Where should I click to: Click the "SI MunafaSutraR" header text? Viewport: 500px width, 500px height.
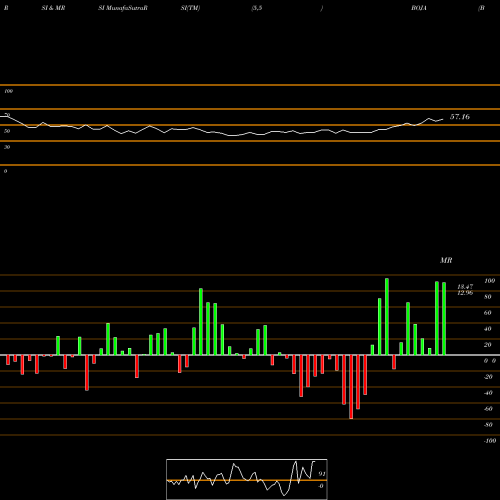point(123,8)
